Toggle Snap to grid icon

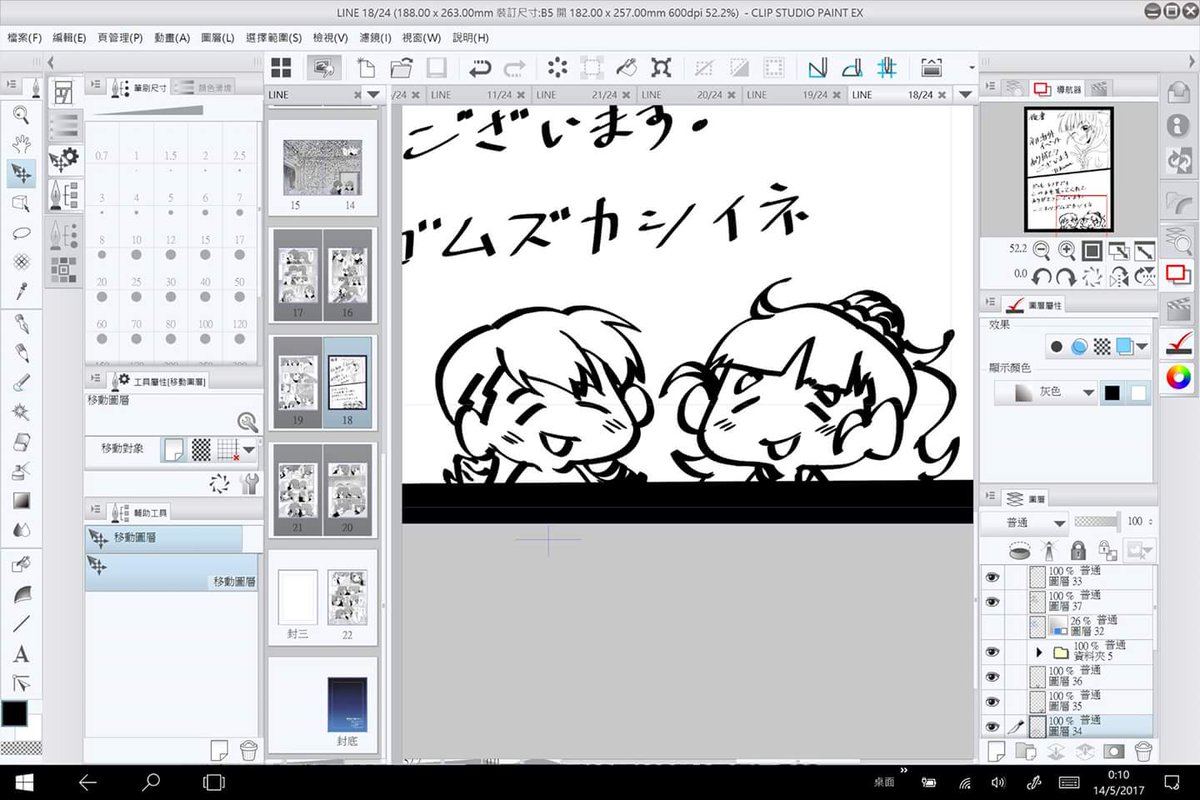(886, 68)
